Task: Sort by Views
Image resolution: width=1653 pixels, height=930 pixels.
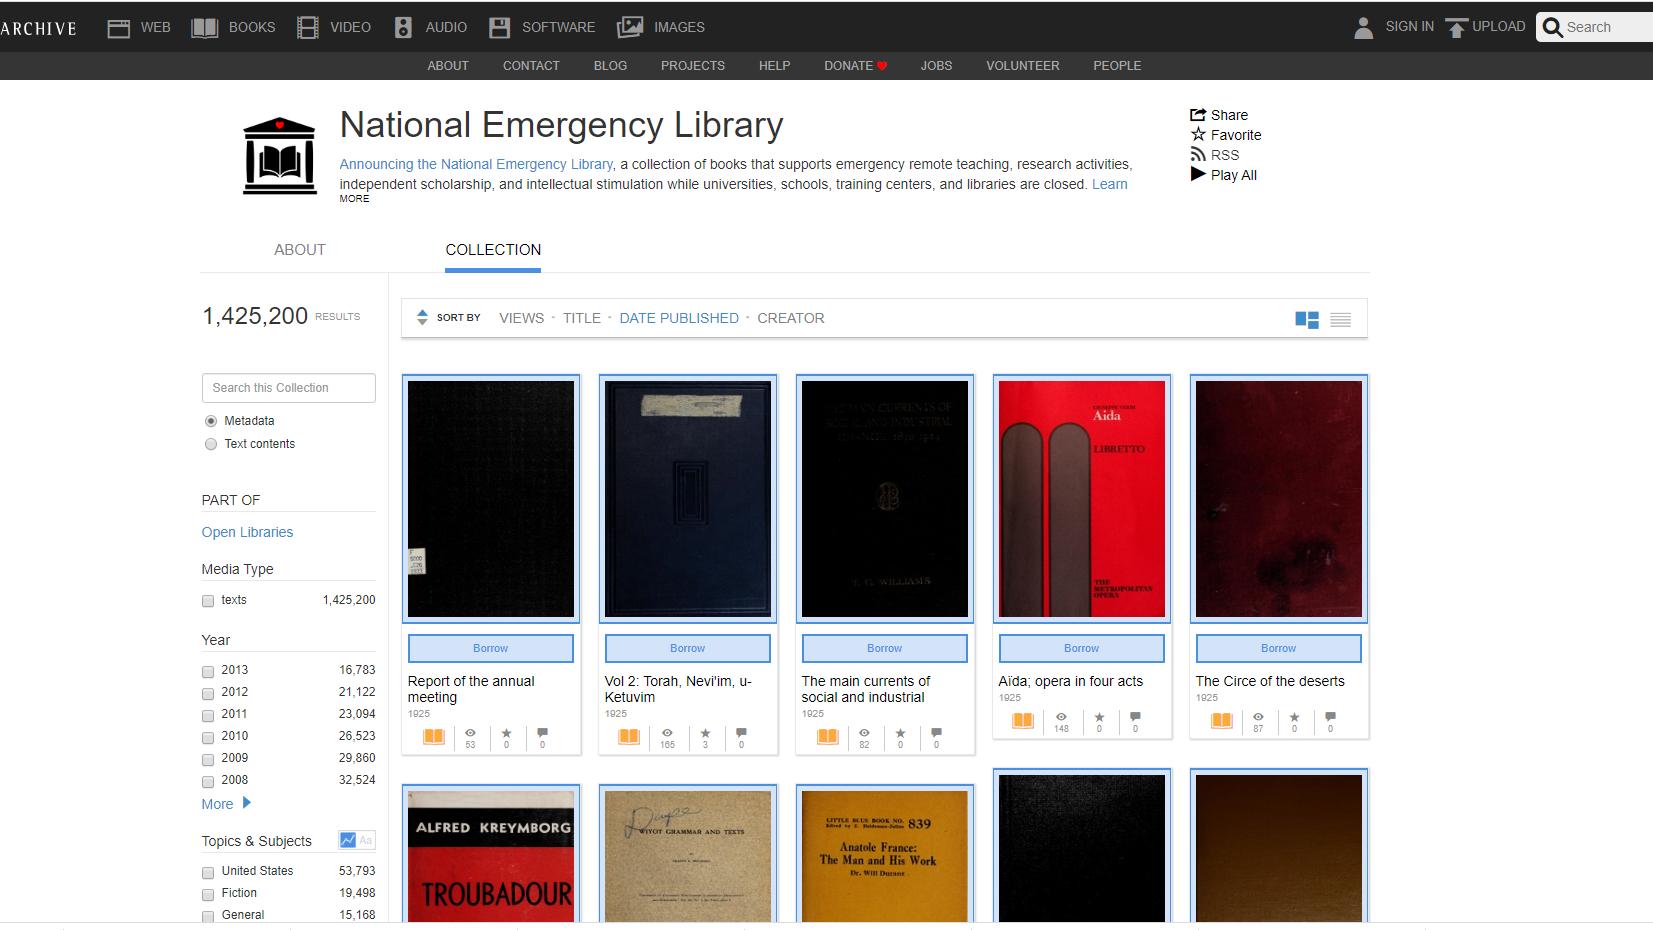Action: [521, 318]
